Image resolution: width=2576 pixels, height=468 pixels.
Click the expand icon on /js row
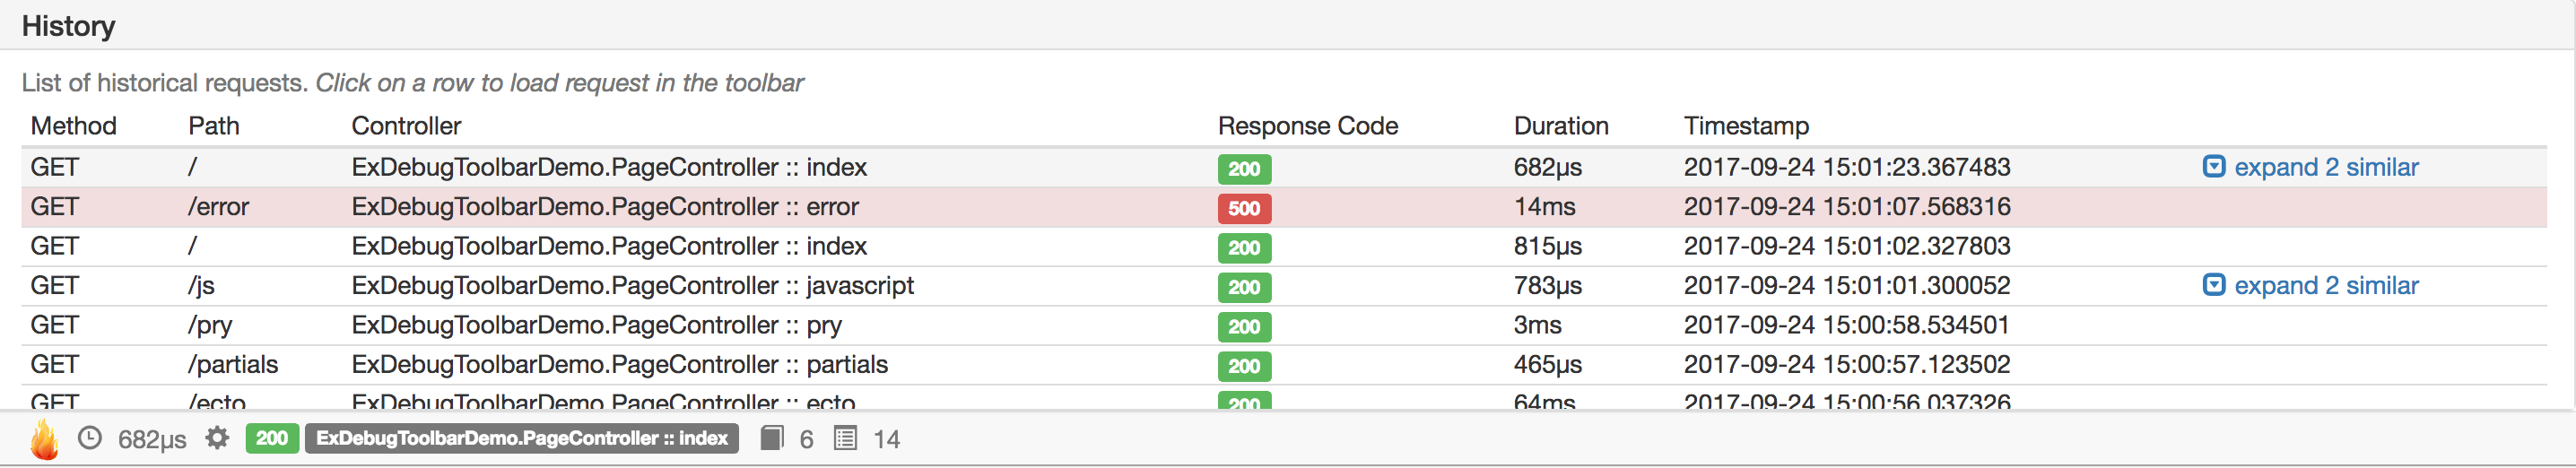[2214, 285]
